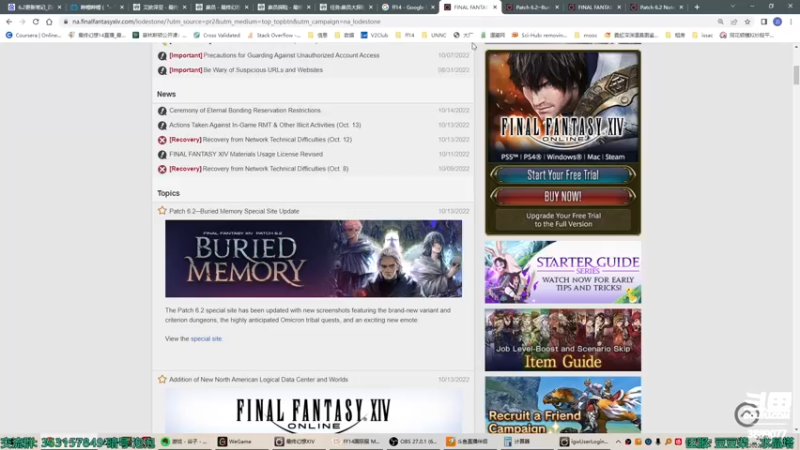Viewport: 800px width, 450px height.
Task: Click the Topics section heading
Action: pyautogui.click(x=168, y=193)
